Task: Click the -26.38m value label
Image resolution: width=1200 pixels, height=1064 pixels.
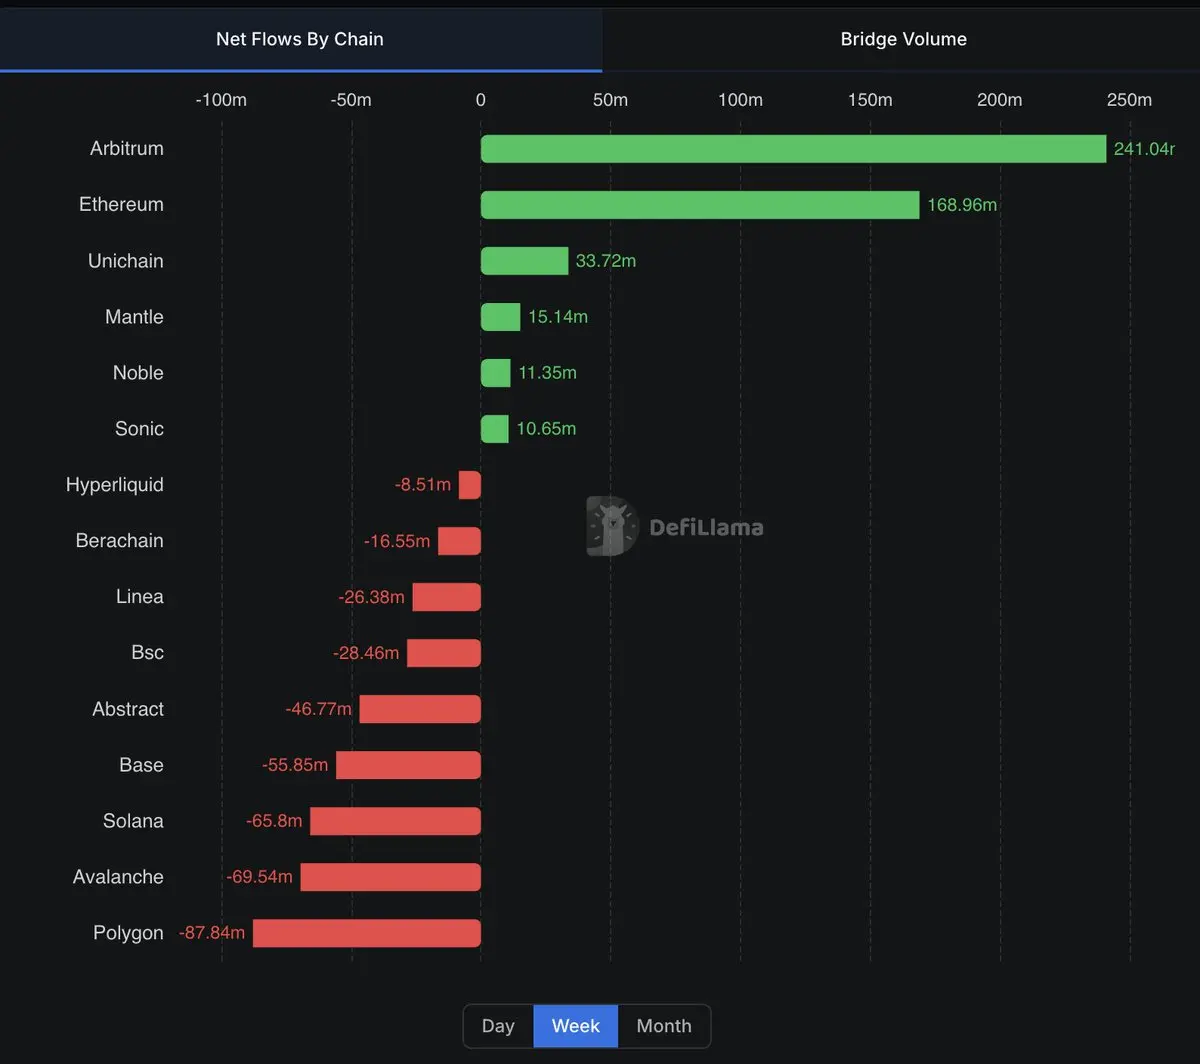Action: tap(372, 597)
